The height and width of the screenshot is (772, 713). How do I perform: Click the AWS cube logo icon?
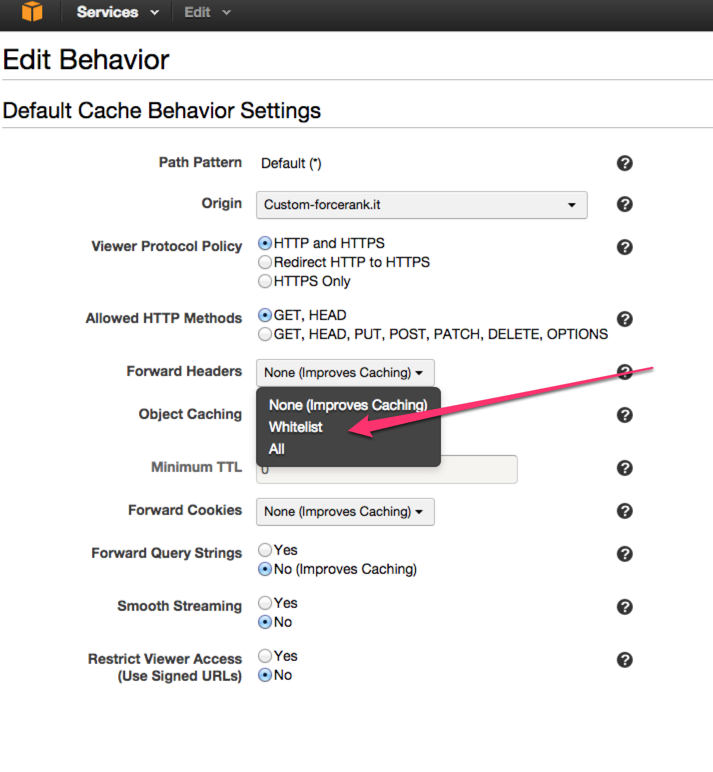[x=32, y=12]
